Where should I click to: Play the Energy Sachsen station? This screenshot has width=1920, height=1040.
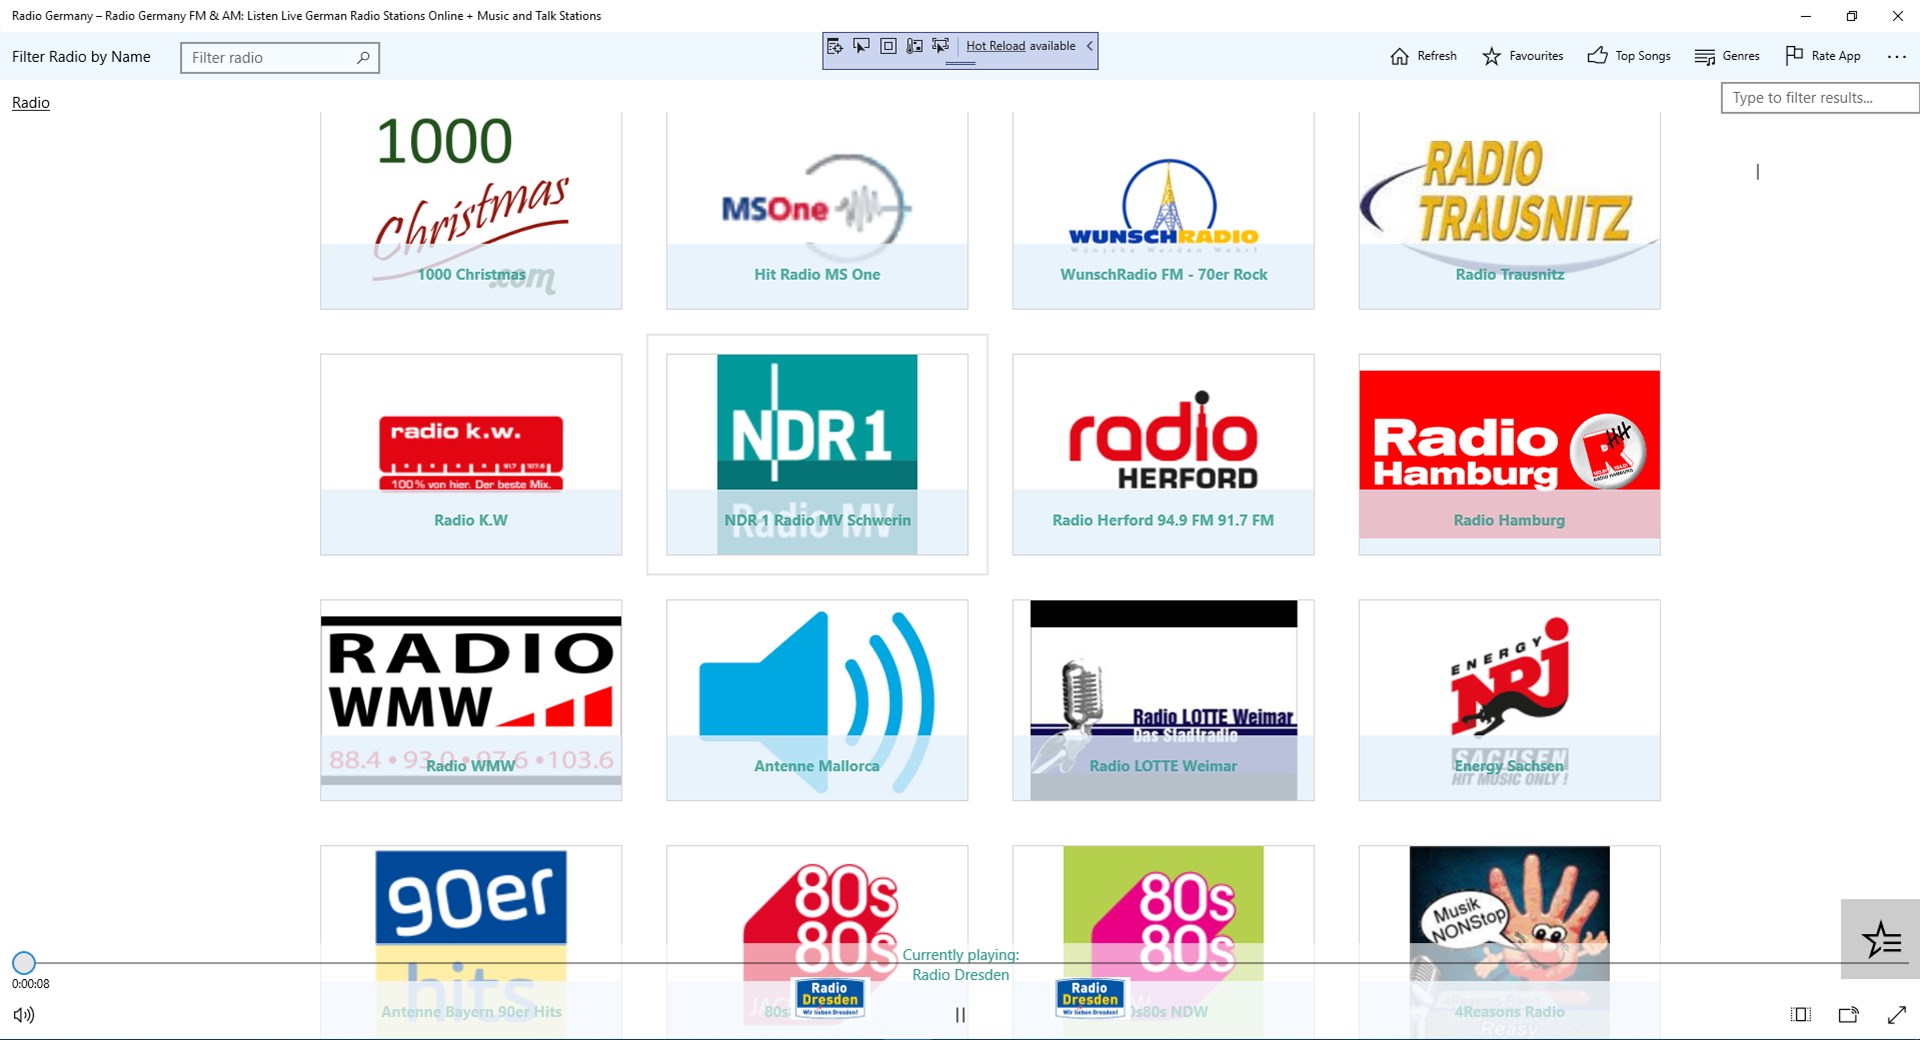(x=1509, y=700)
